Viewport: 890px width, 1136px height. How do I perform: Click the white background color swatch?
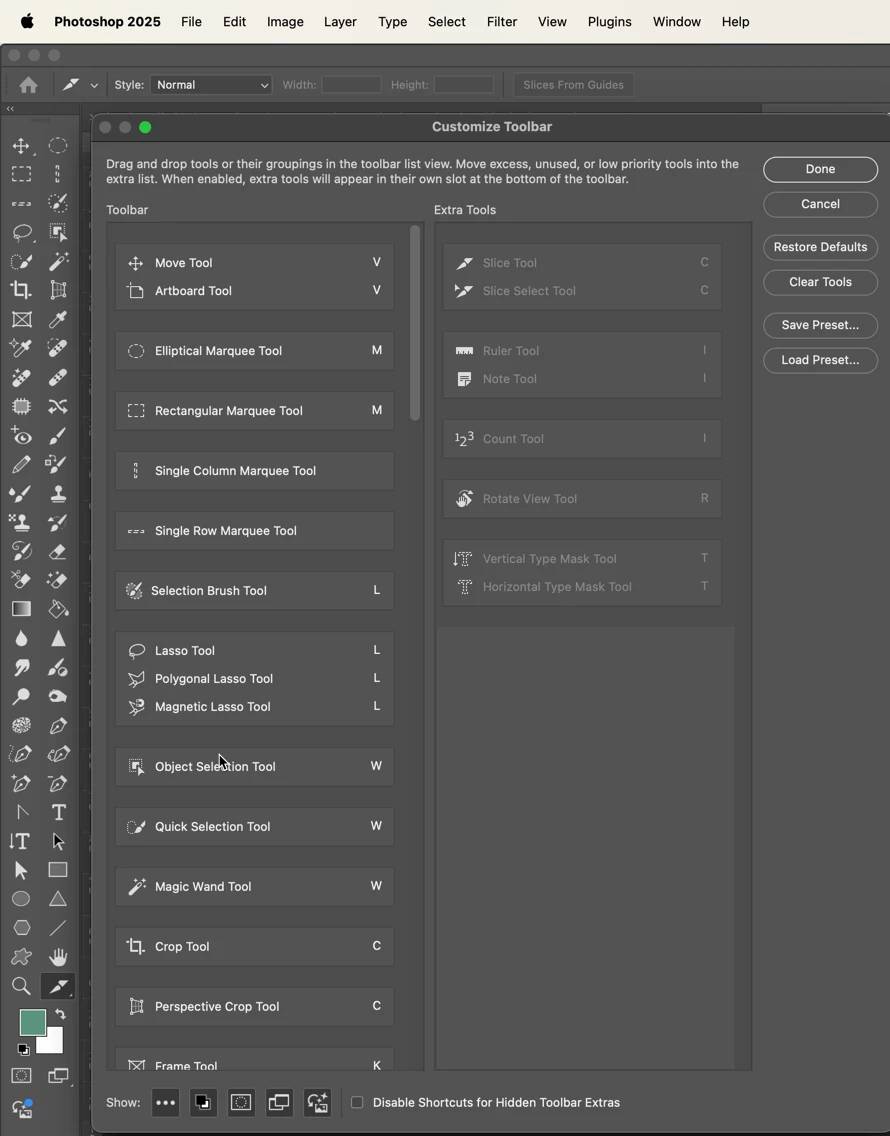pos(54,1043)
